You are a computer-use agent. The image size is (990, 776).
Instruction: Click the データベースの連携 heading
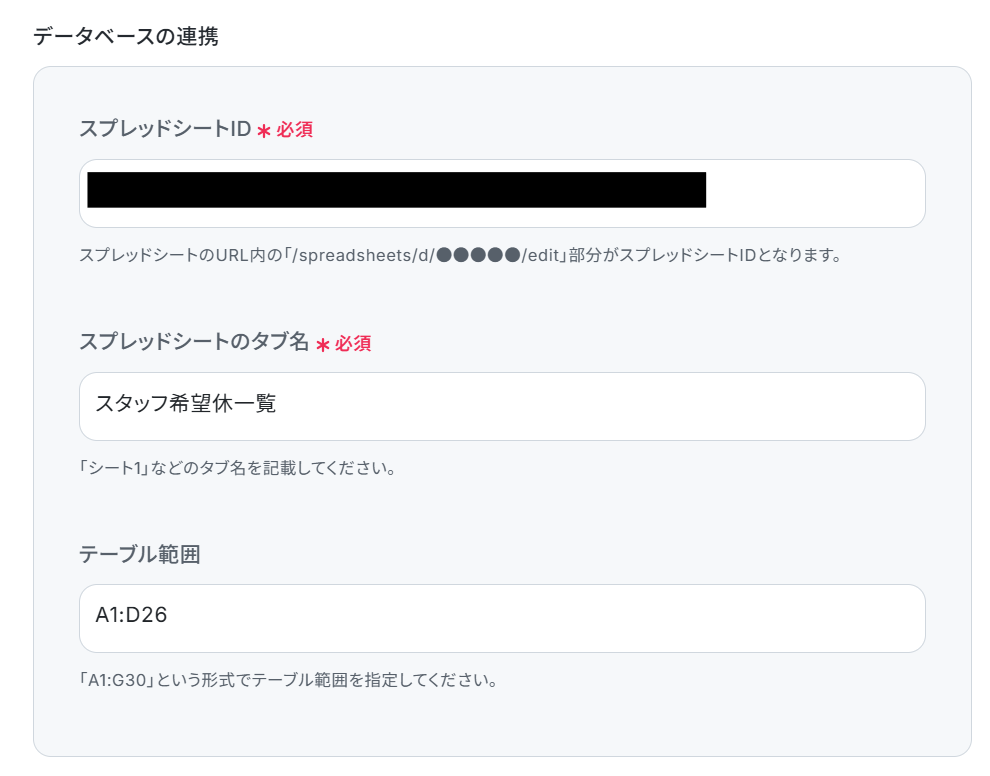click(126, 36)
